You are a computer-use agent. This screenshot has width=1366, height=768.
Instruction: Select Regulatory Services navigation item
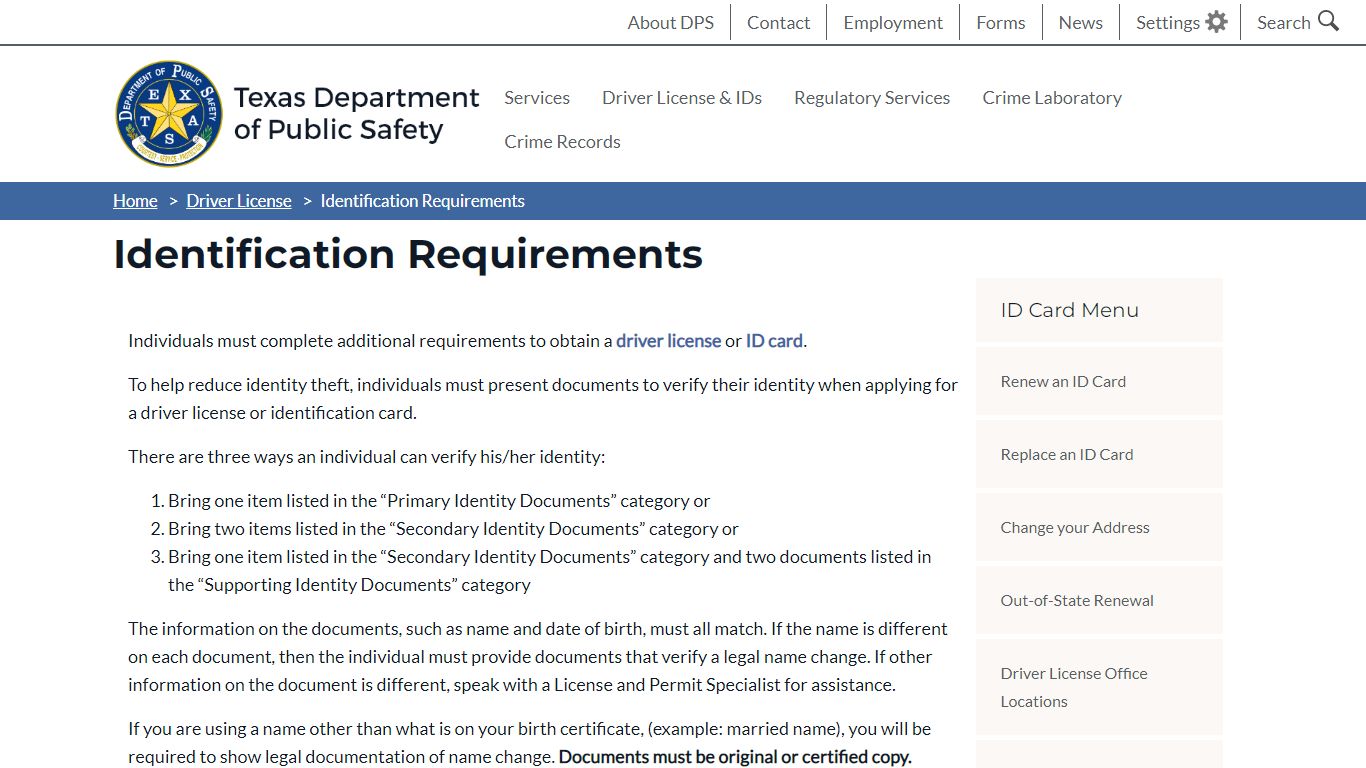[x=872, y=97]
